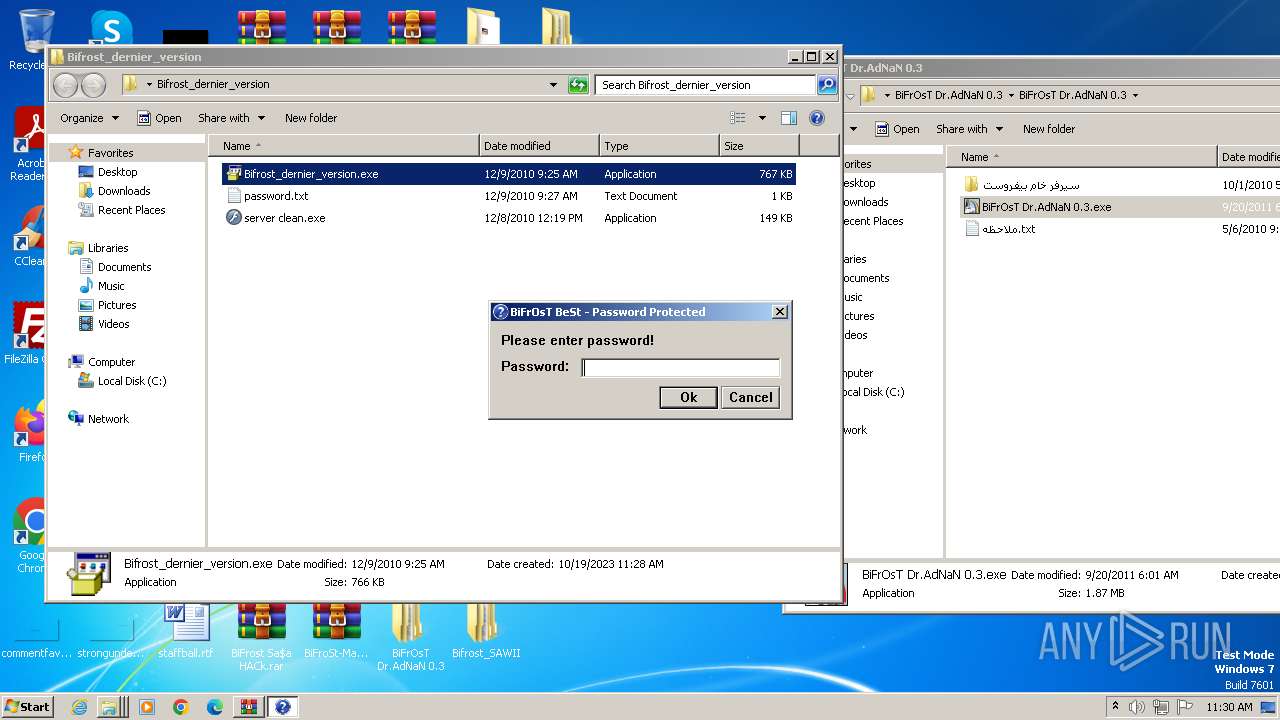The height and width of the screenshot is (720, 1280).
Task: Select the Arabic-named folder in back window
Action: coord(1031,185)
